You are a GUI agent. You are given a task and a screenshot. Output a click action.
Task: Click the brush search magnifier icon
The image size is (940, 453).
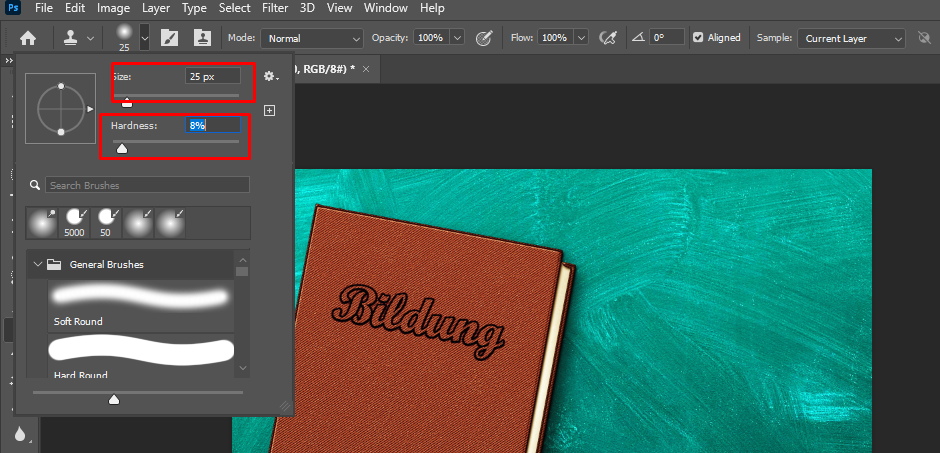(x=35, y=185)
